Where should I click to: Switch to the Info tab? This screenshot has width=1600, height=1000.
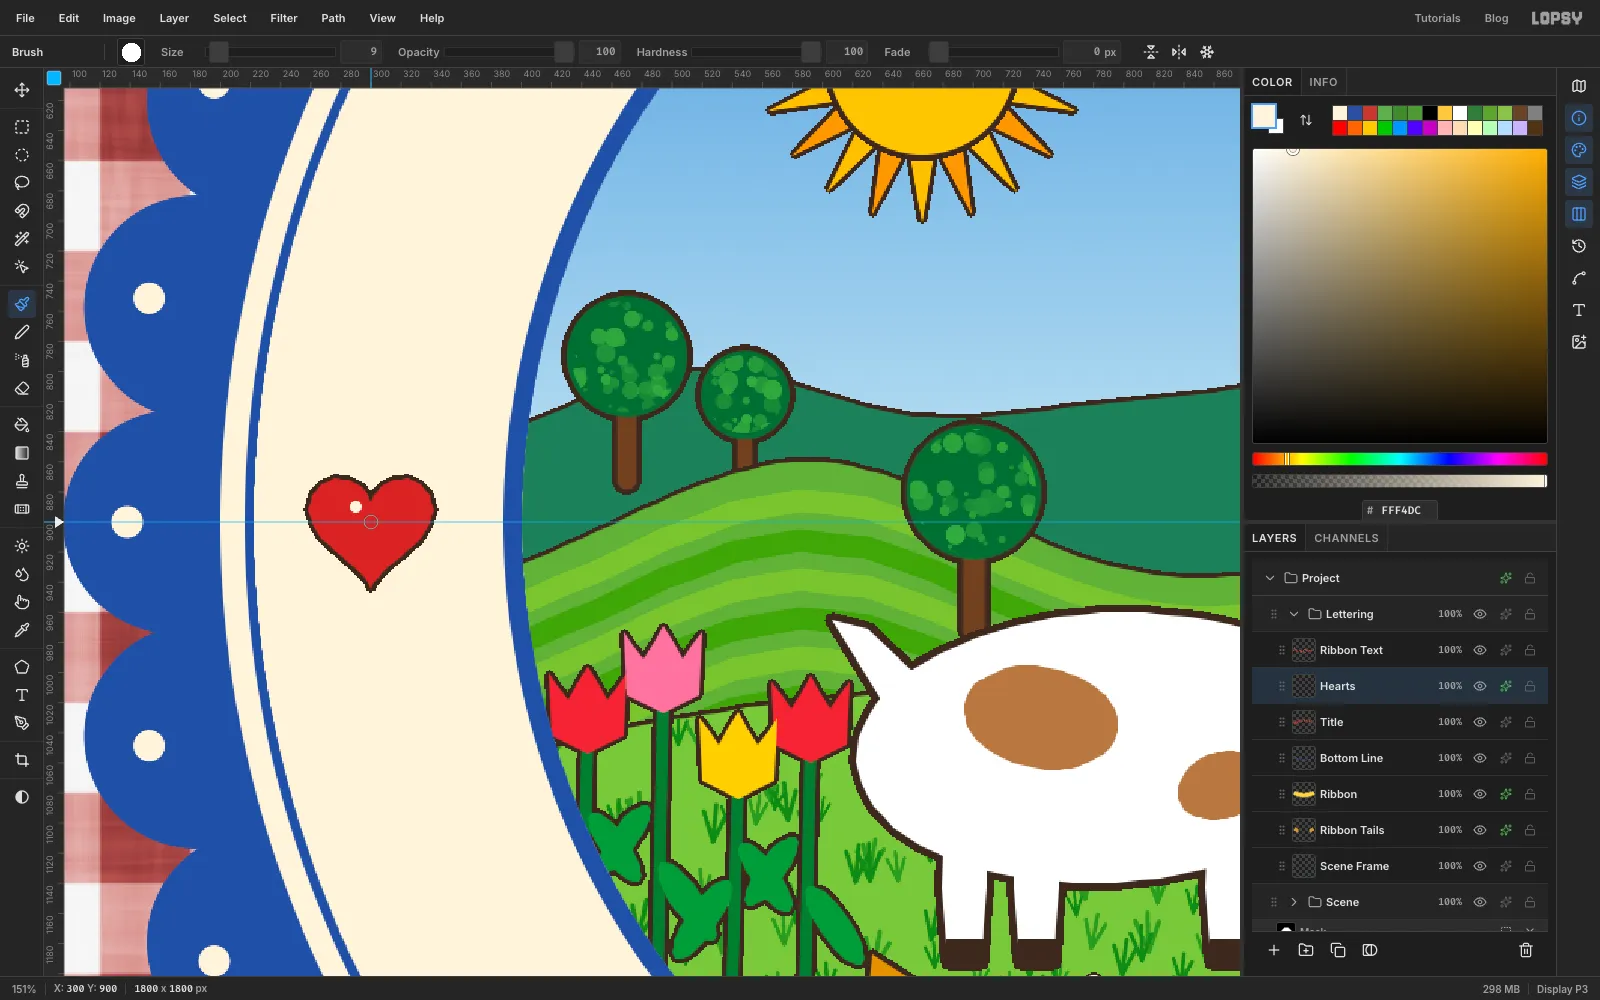1323,82
